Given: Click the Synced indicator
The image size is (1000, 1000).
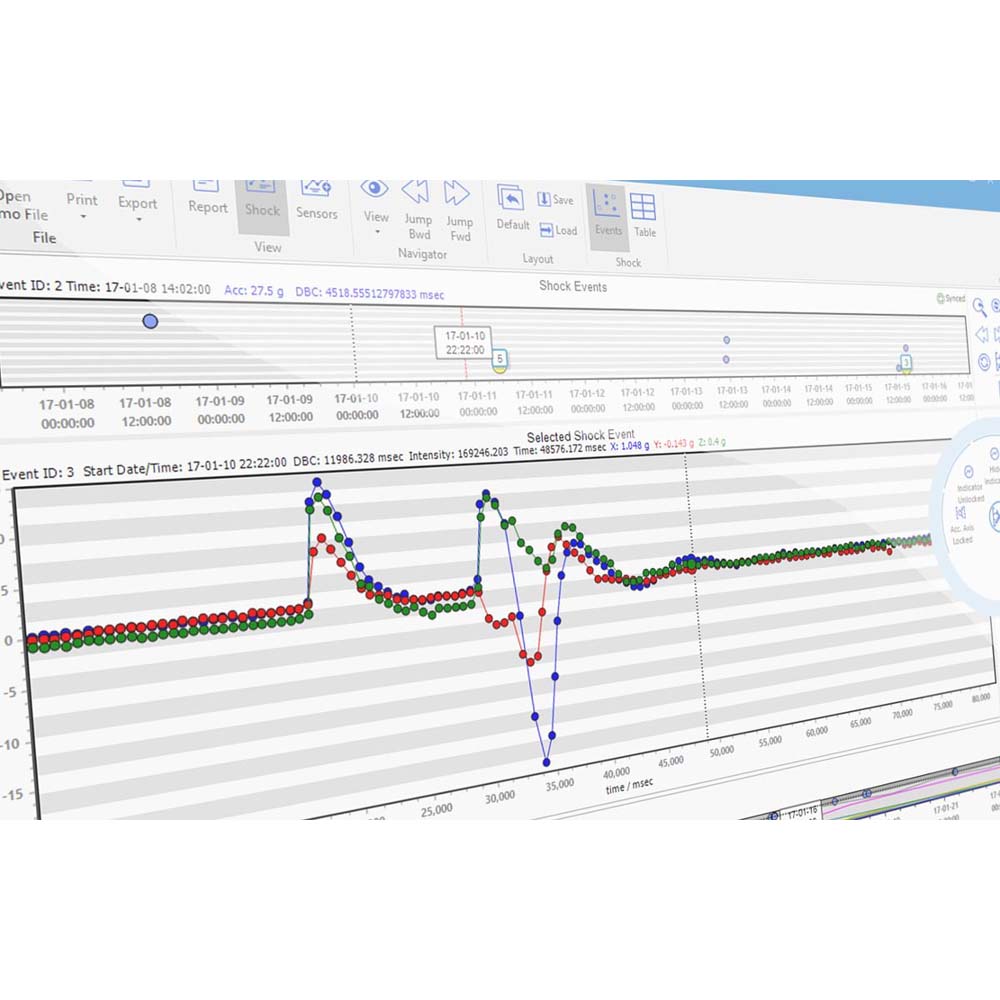Looking at the screenshot, I should 950,298.
